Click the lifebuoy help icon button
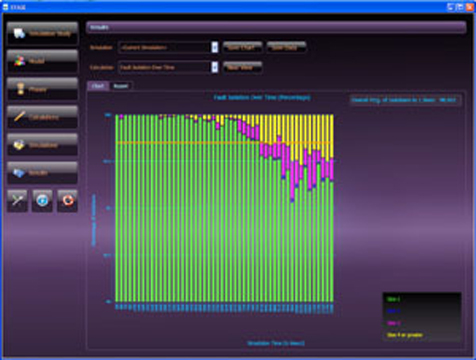This screenshot has width=476, height=360. [x=67, y=201]
